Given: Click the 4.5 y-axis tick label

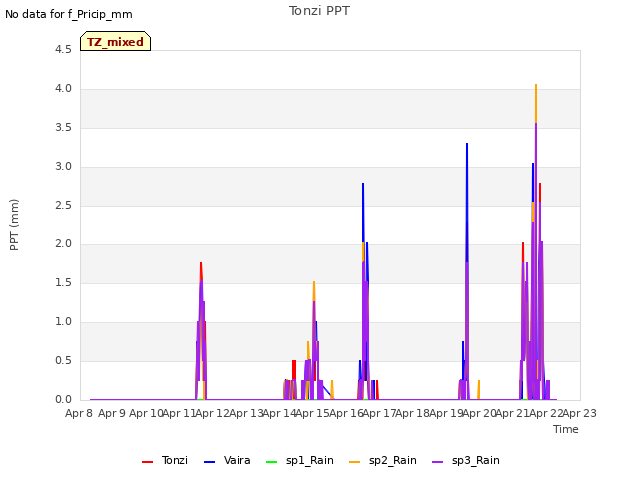Looking at the screenshot, I should [x=63, y=49].
